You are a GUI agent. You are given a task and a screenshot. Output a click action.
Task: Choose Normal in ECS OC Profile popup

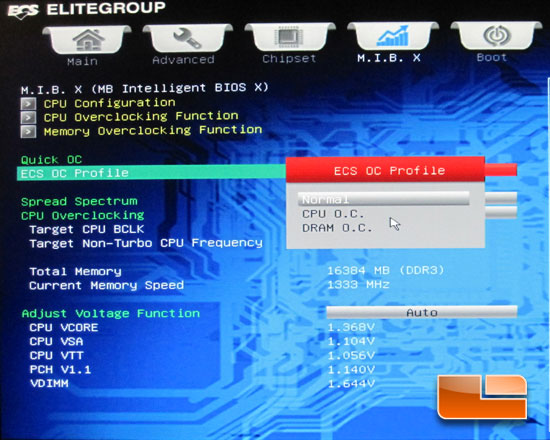click(384, 199)
